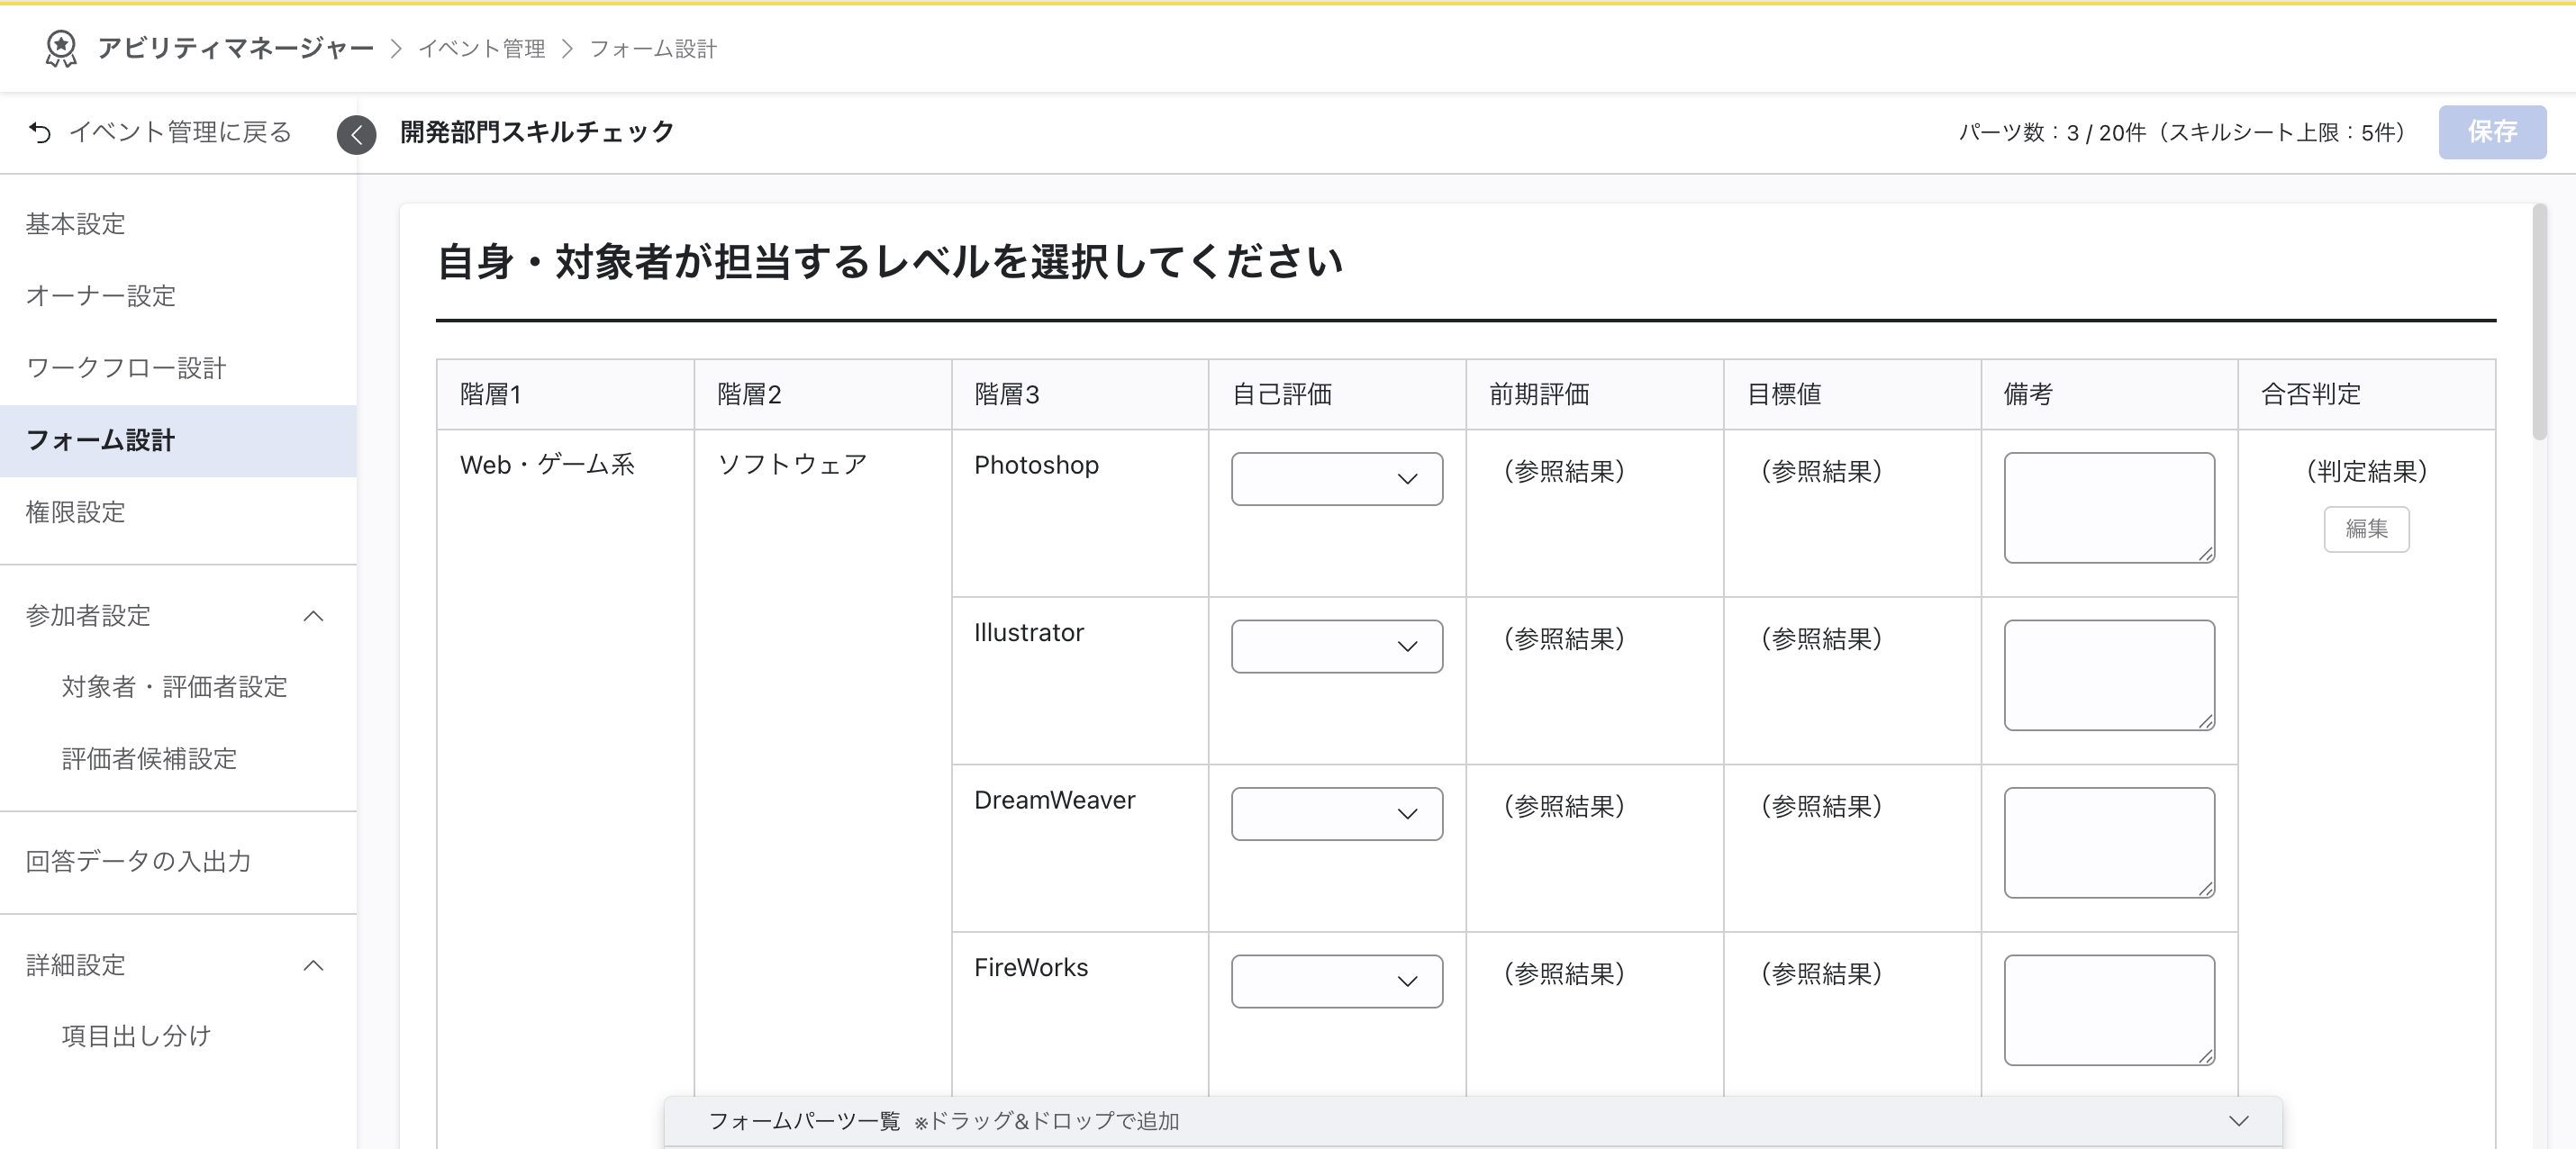2576x1149 pixels.
Task: Click the Ability Manager badge logo icon
Action: tap(61, 48)
